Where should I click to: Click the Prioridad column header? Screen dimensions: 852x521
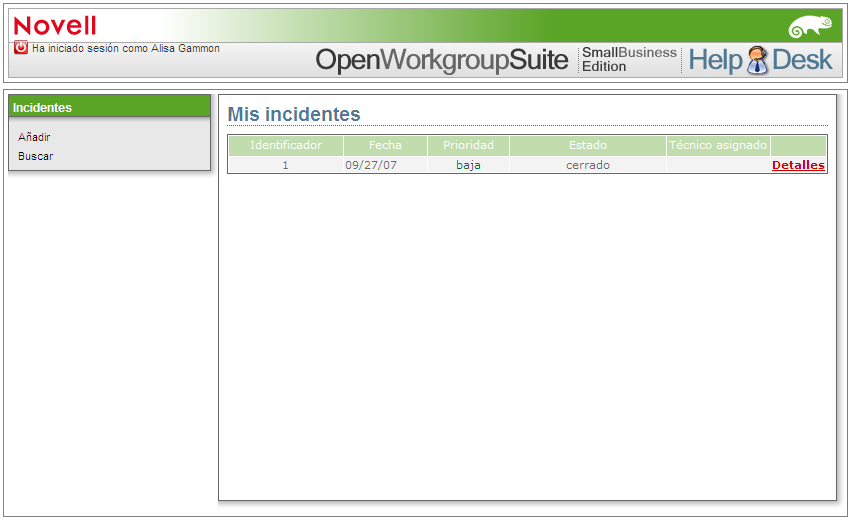coord(468,146)
